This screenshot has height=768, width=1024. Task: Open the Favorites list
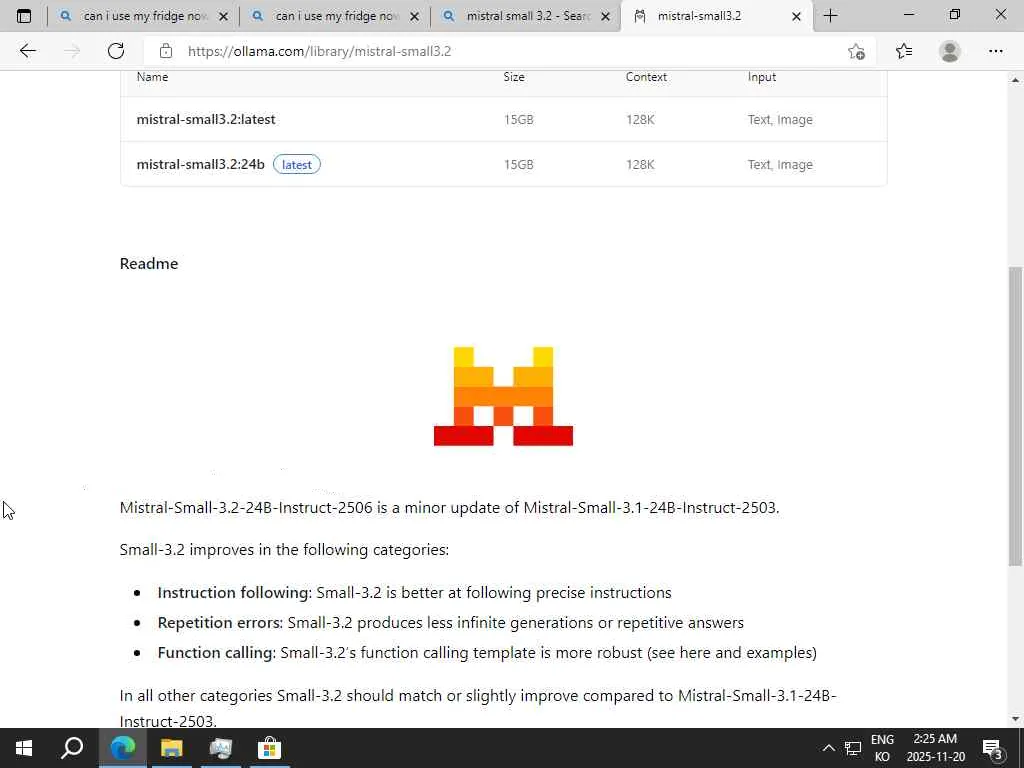(x=904, y=51)
